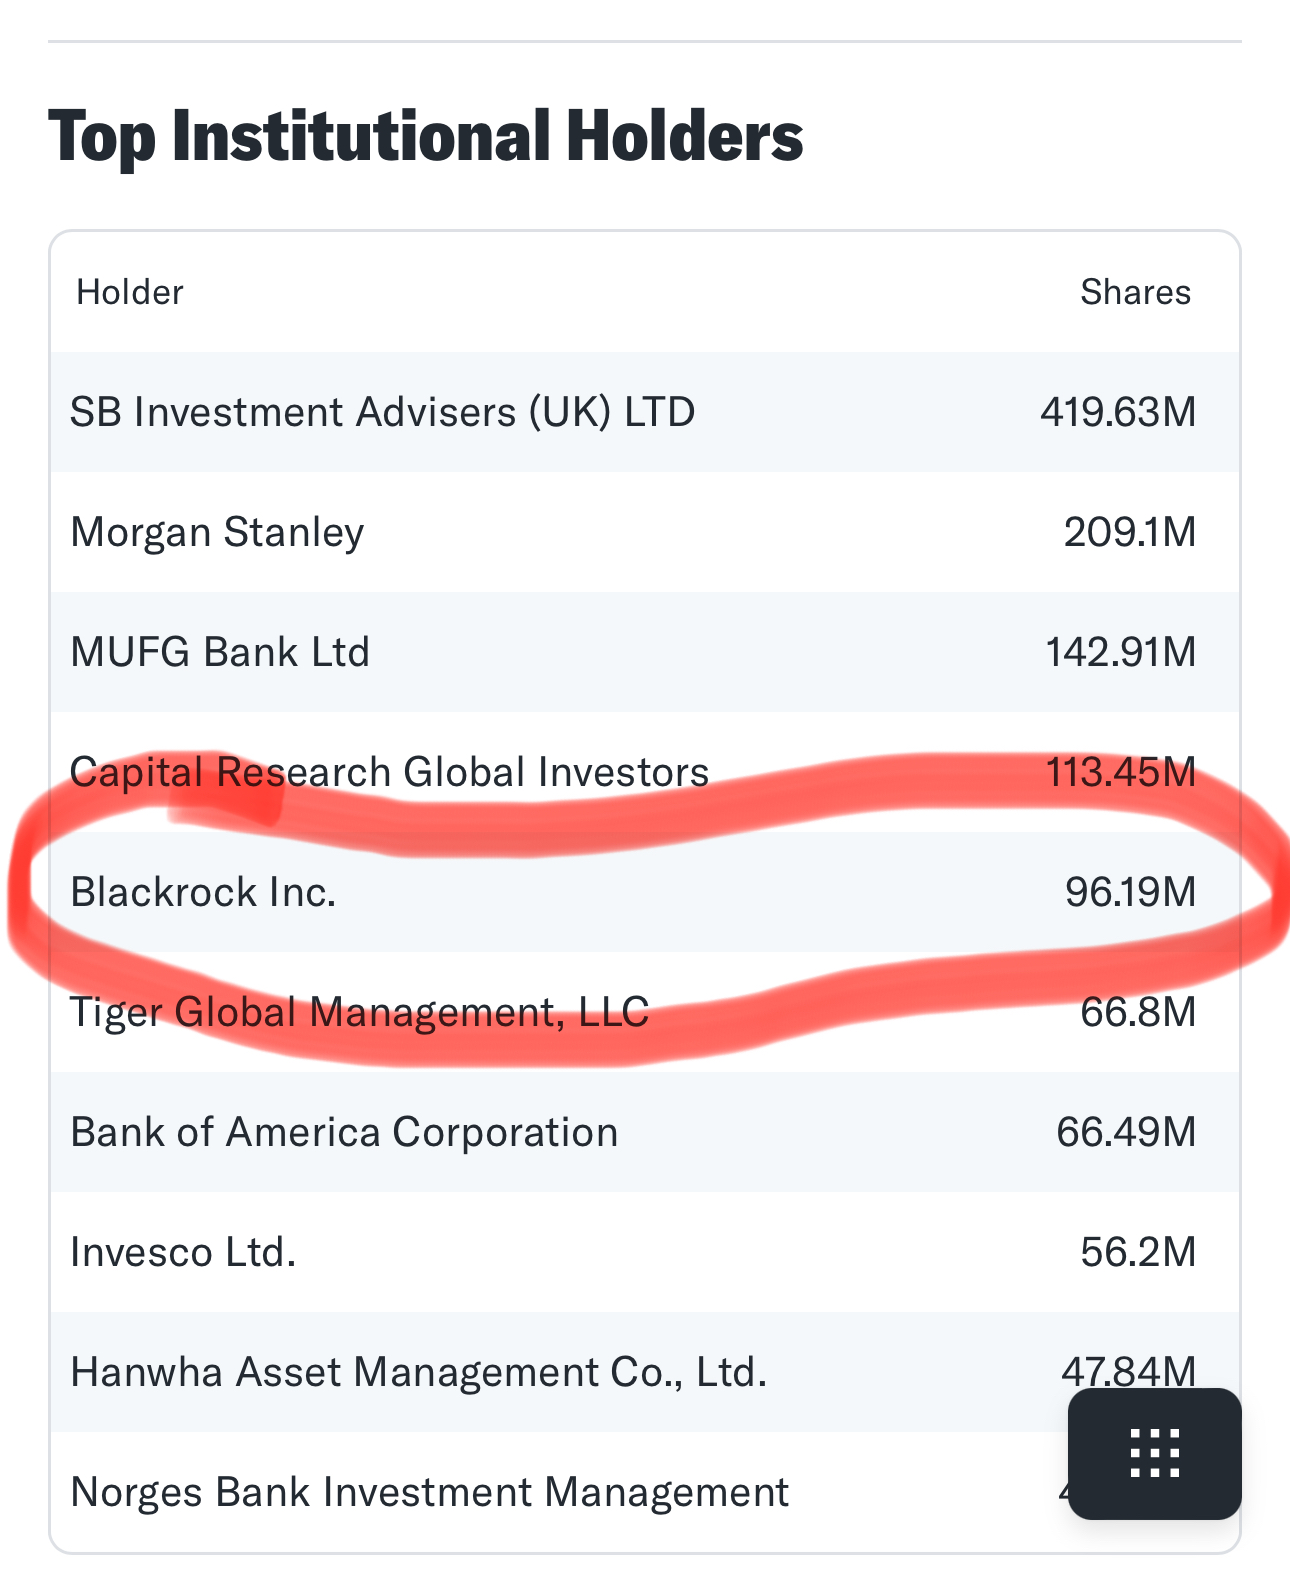Tap the 209.1M shares value
This screenshot has width=1290, height=1593.
1130,532
